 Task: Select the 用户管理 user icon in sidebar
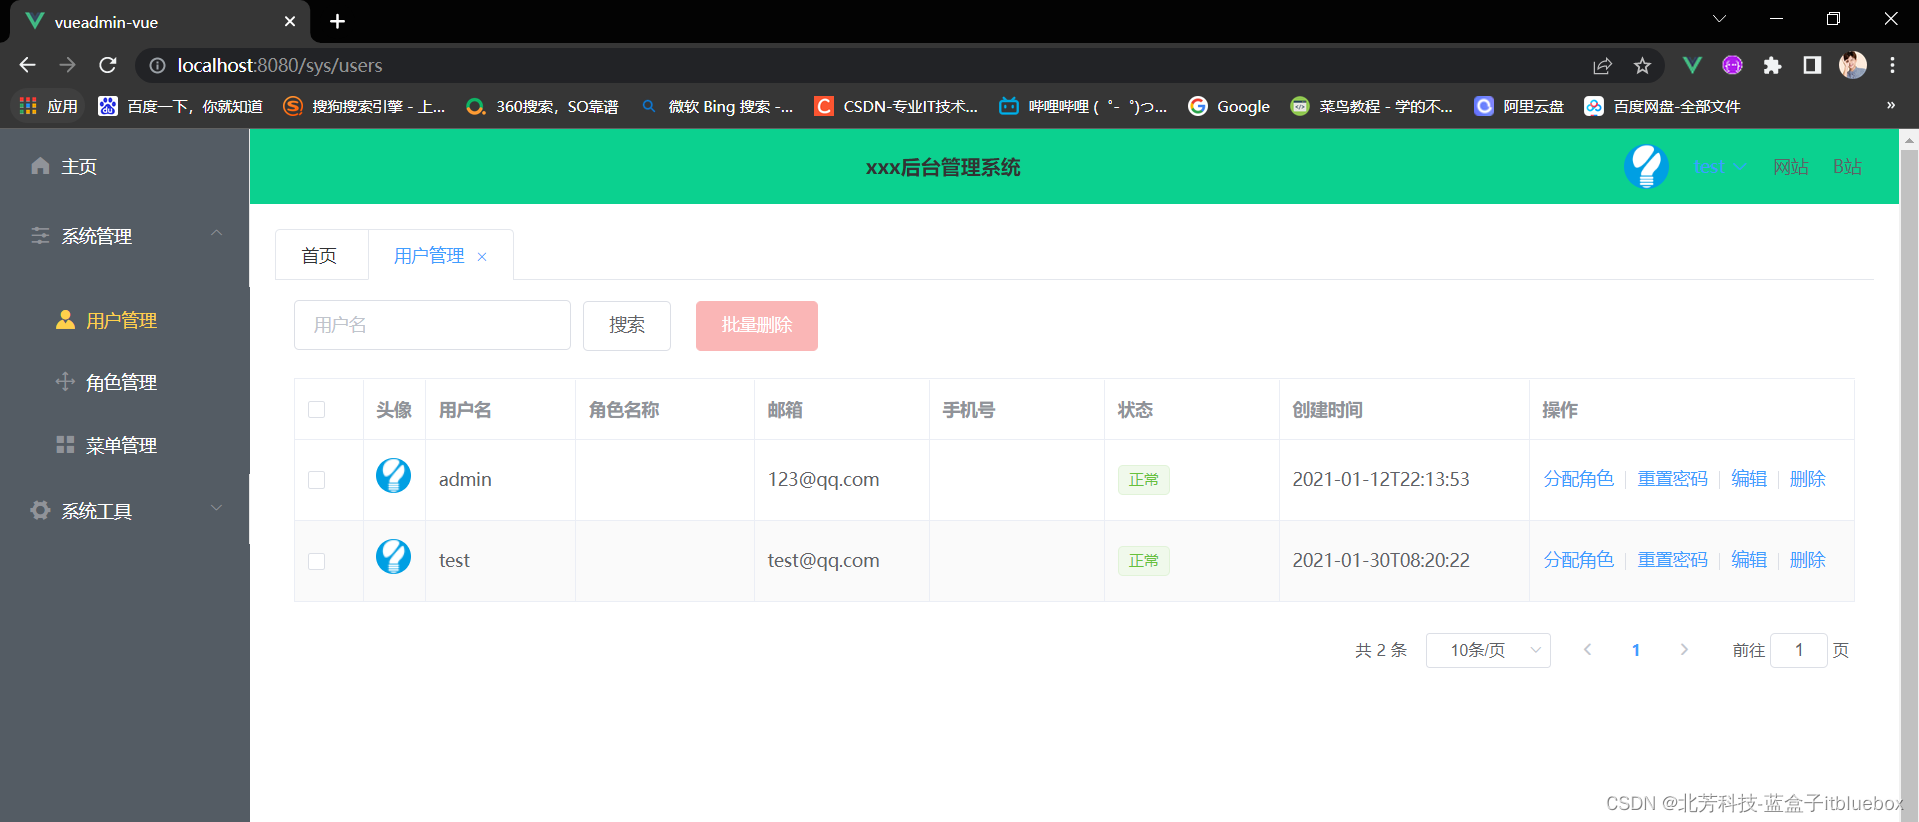click(x=65, y=320)
